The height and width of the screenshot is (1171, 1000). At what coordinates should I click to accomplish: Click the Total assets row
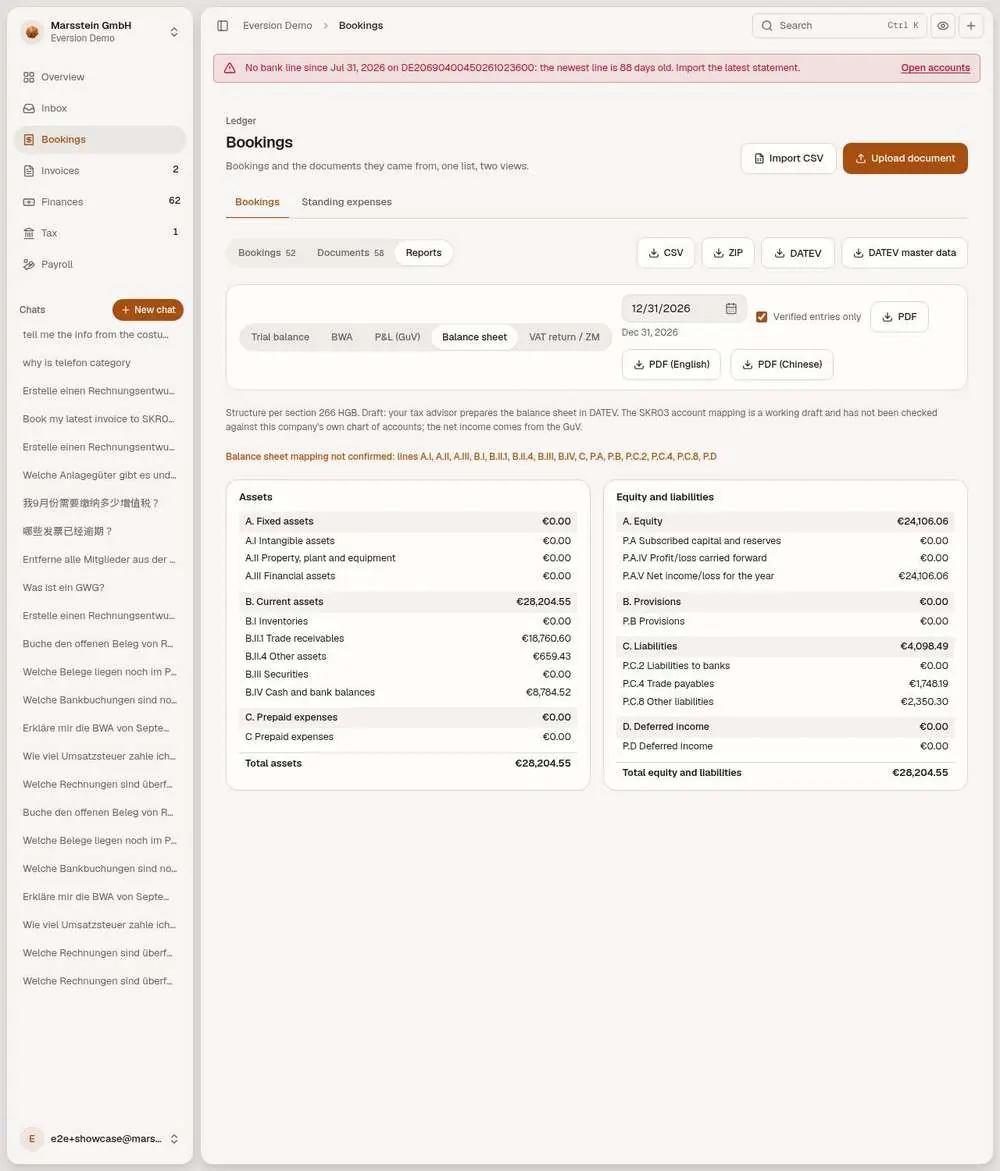coord(408,763)
